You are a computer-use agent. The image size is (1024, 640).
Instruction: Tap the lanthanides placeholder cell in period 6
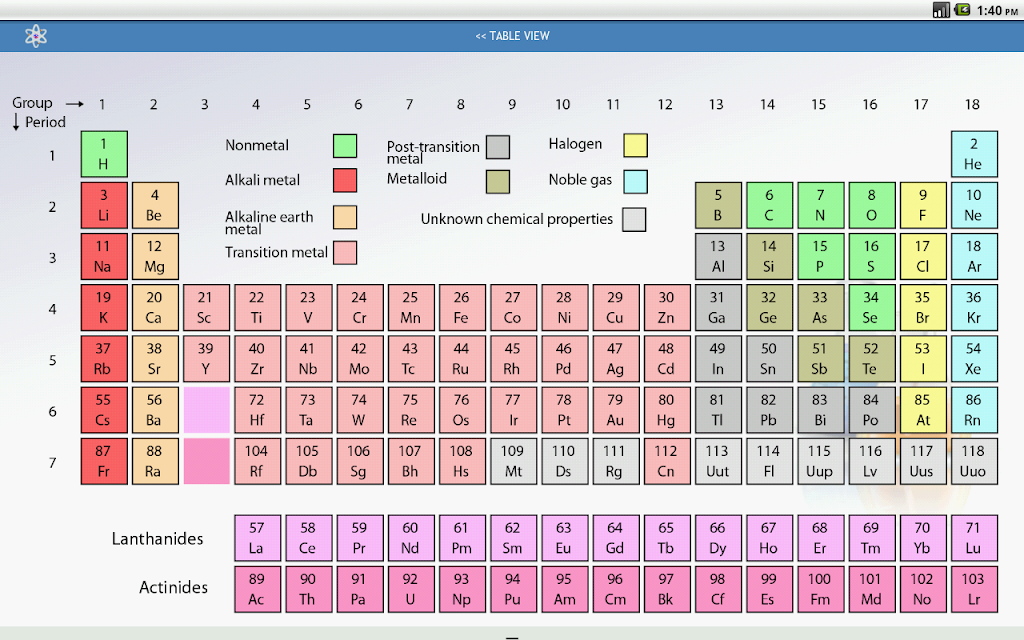[206, 410]
